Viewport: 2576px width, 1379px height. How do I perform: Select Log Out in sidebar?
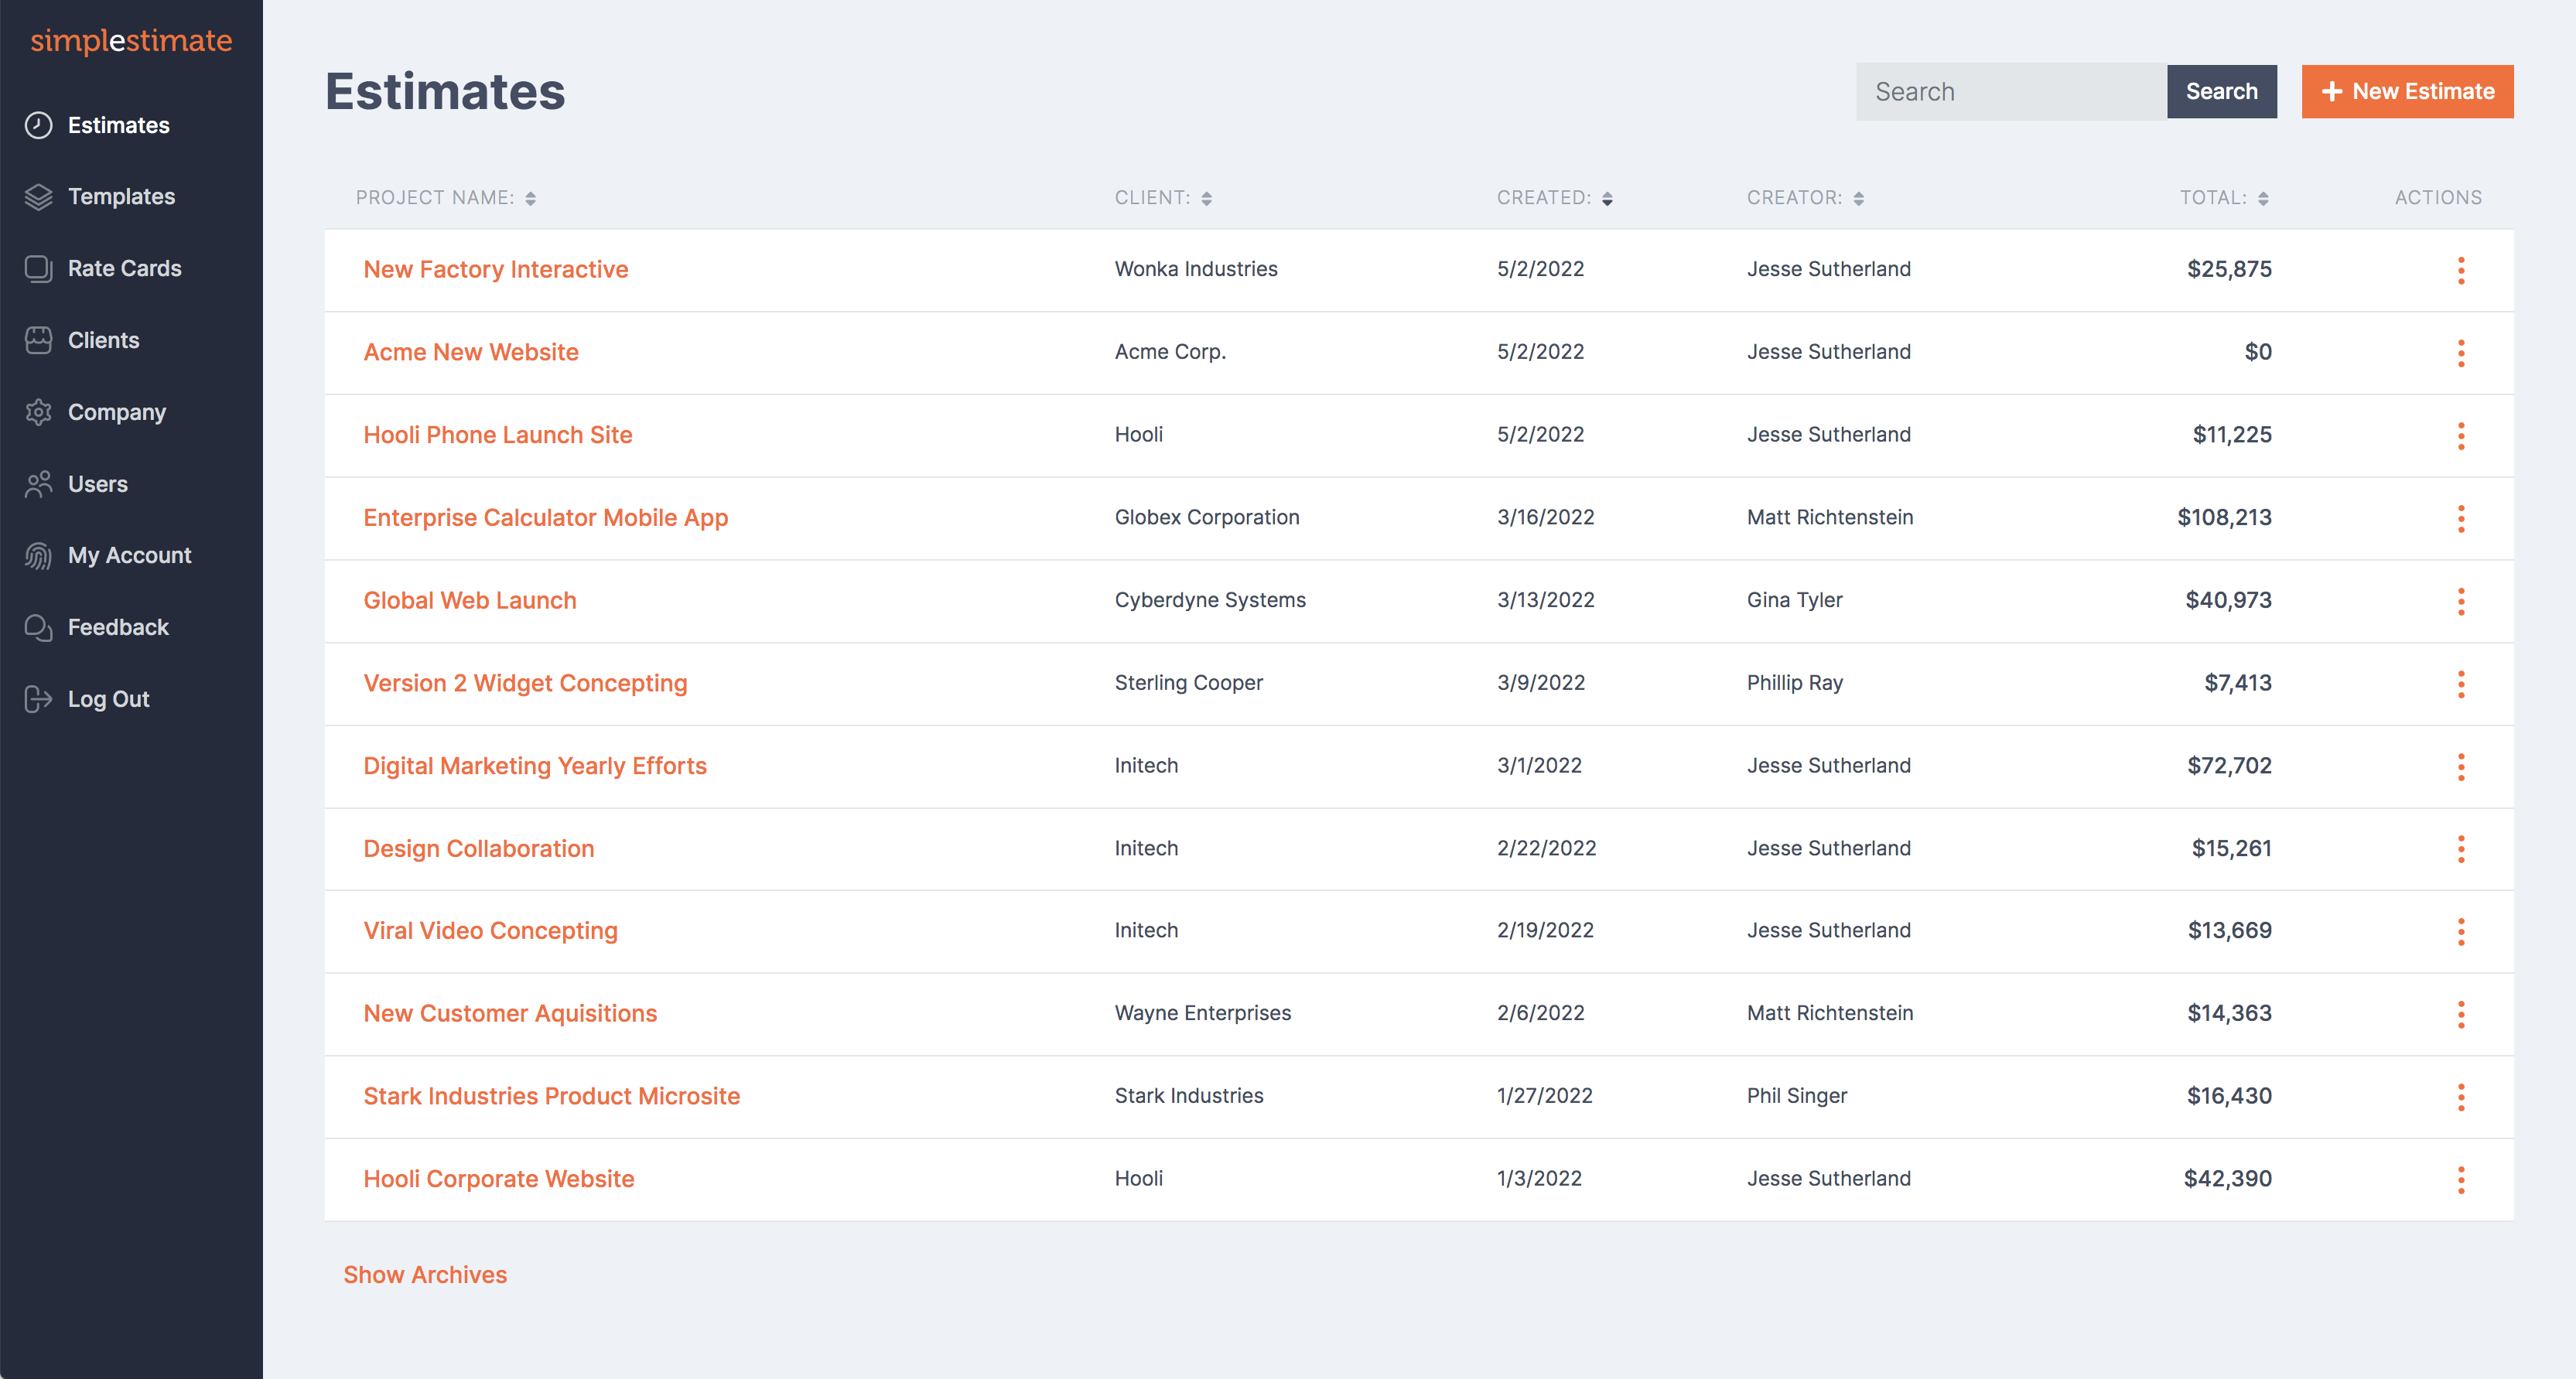[x=38, y=698]
